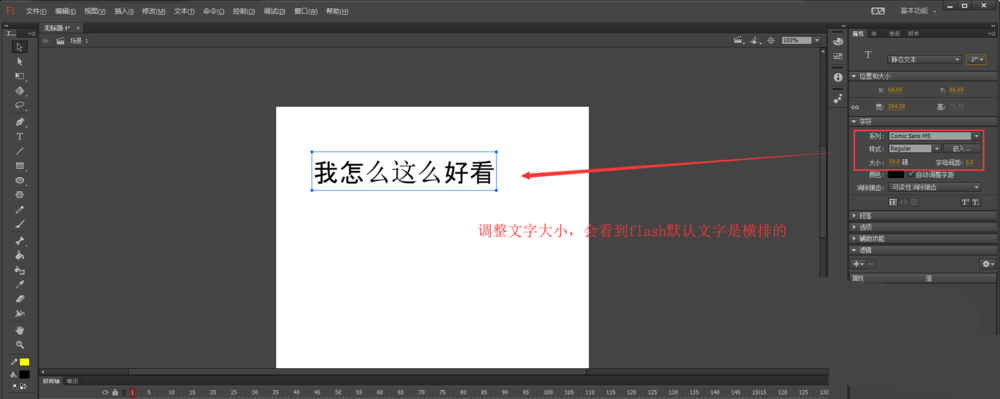Open the Info panel icon
This screenshot has height=399, width=1000.
[838, 77]
